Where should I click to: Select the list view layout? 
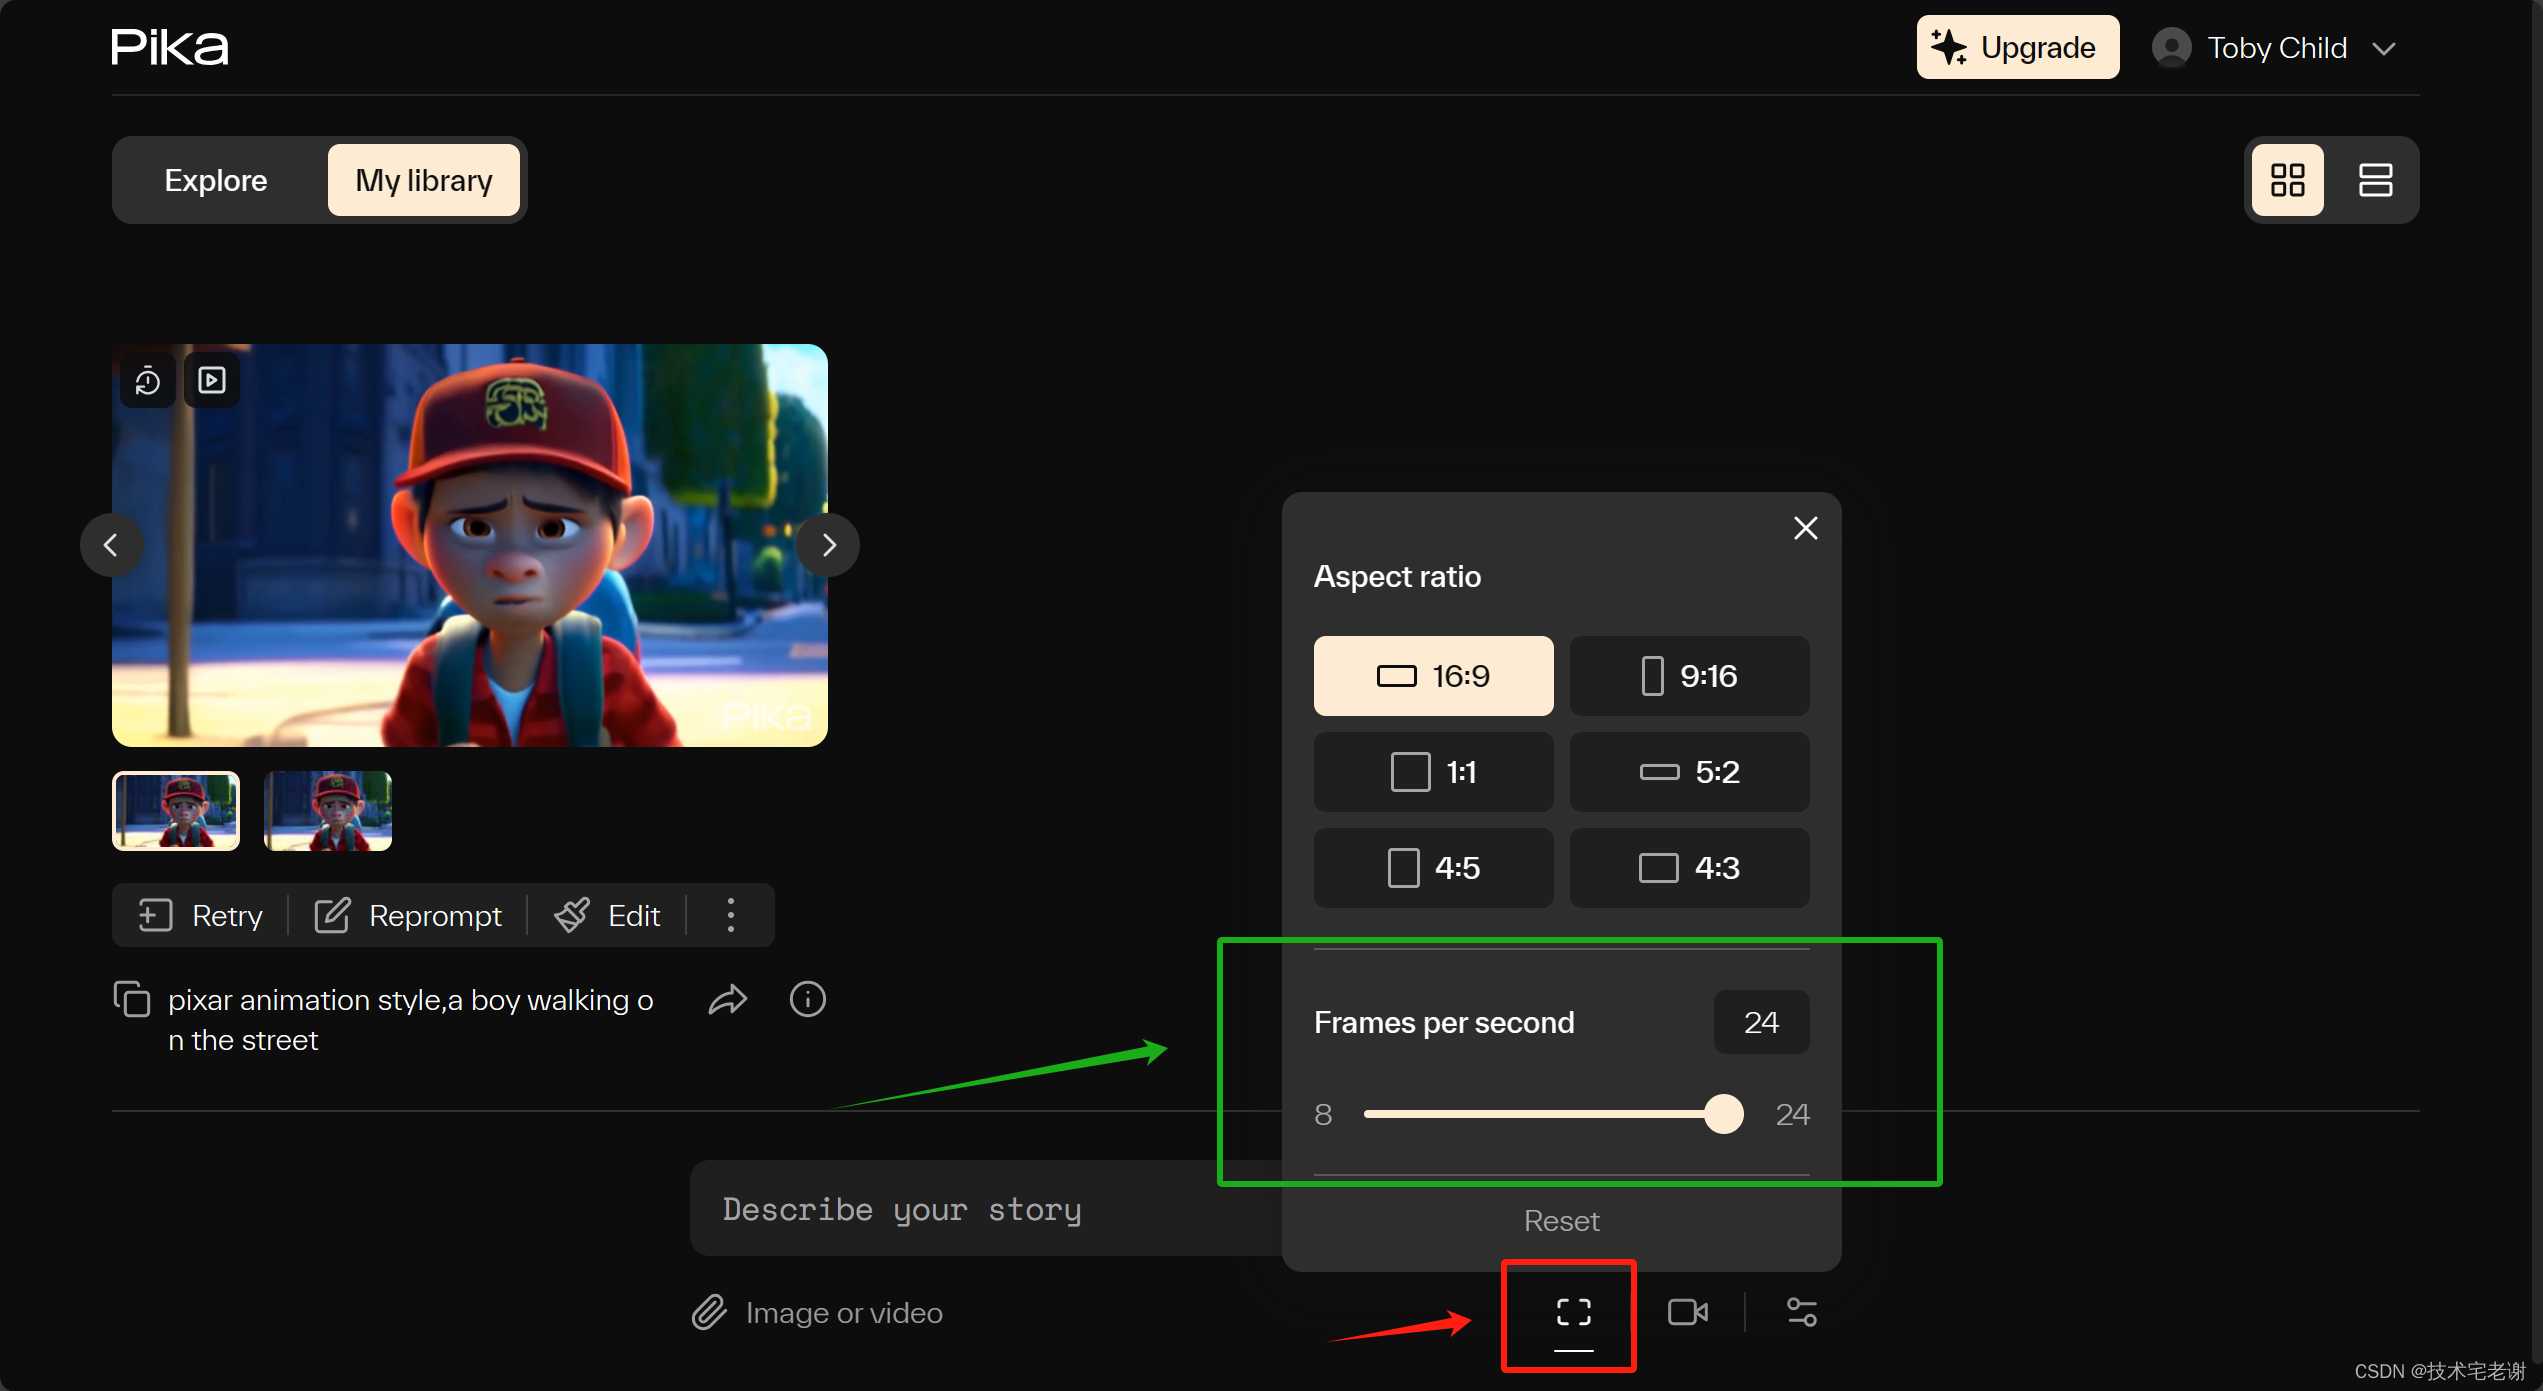2375,180
